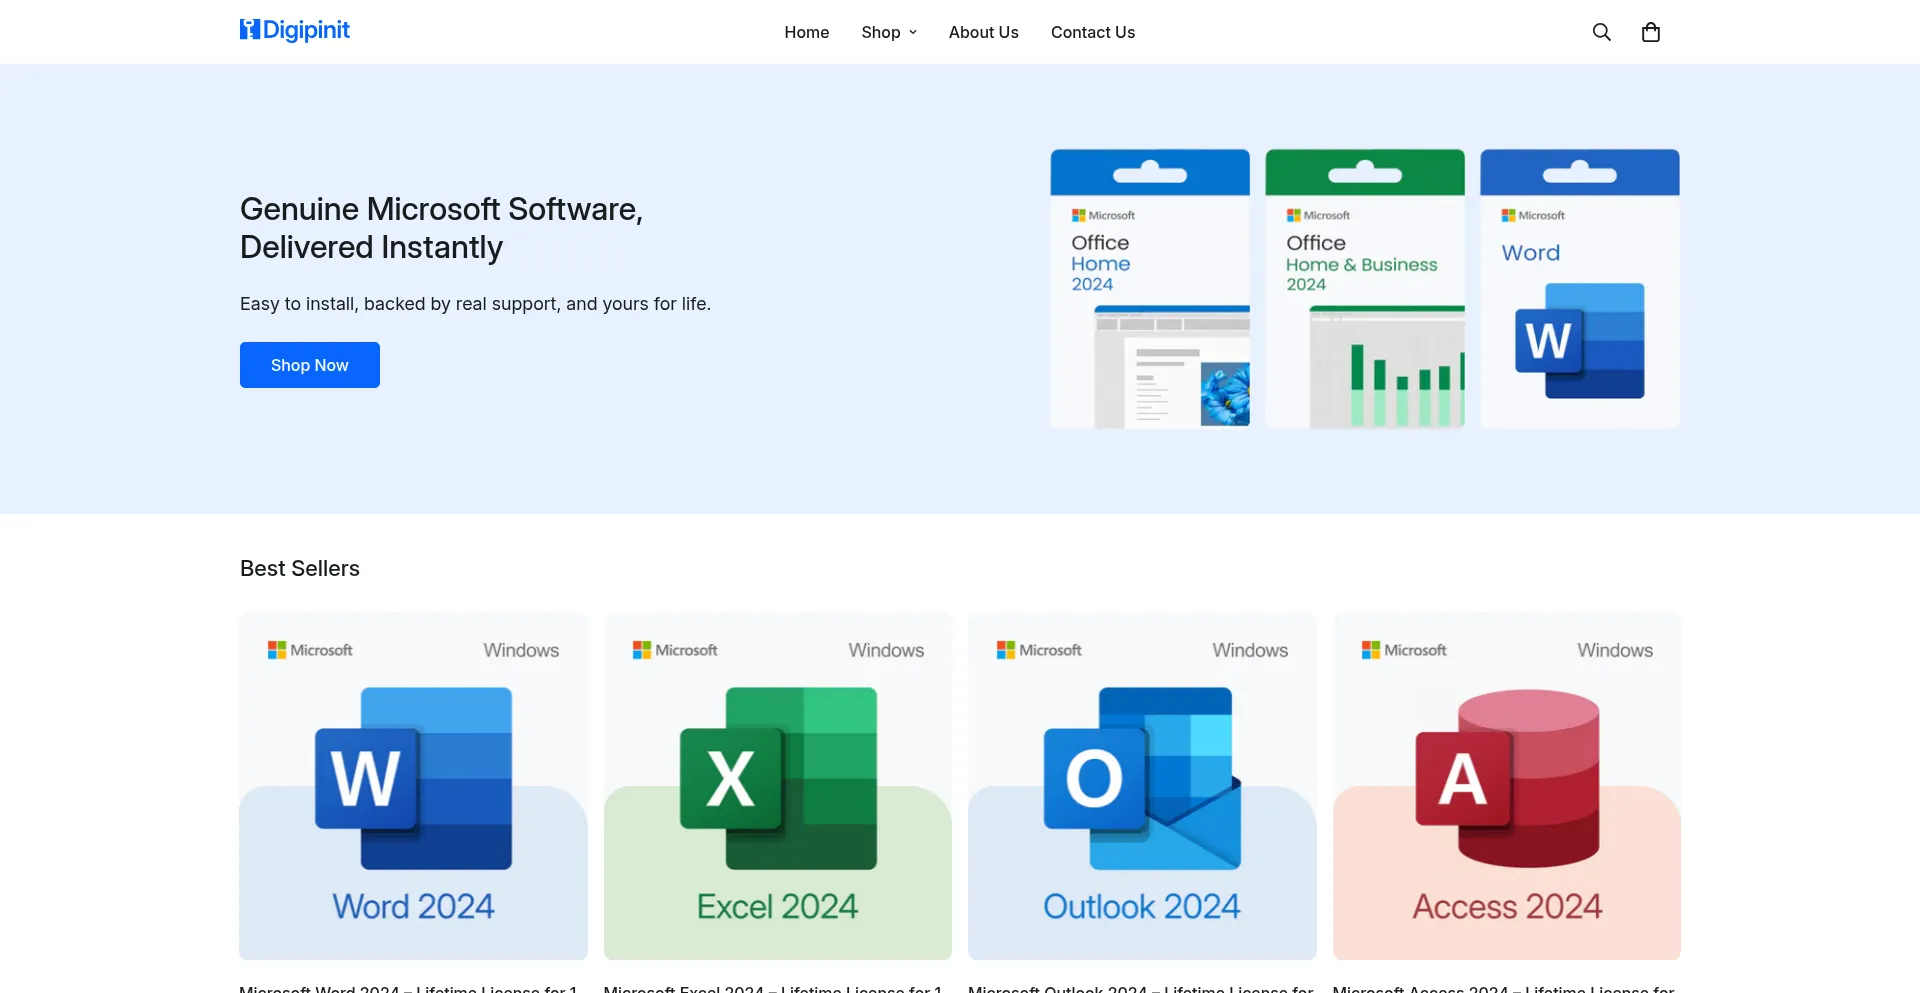The width and height of the screenshot is (1920, 993).
Task: Open the About Us page
Action: pos(984,32)
